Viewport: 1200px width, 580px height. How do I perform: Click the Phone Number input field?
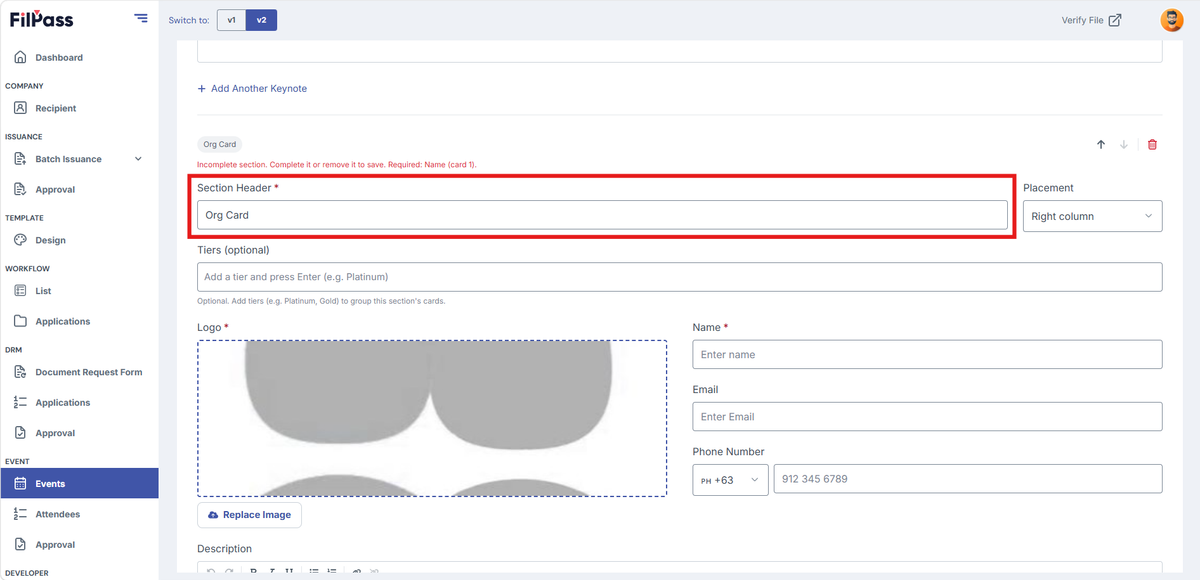pos(968,479)
